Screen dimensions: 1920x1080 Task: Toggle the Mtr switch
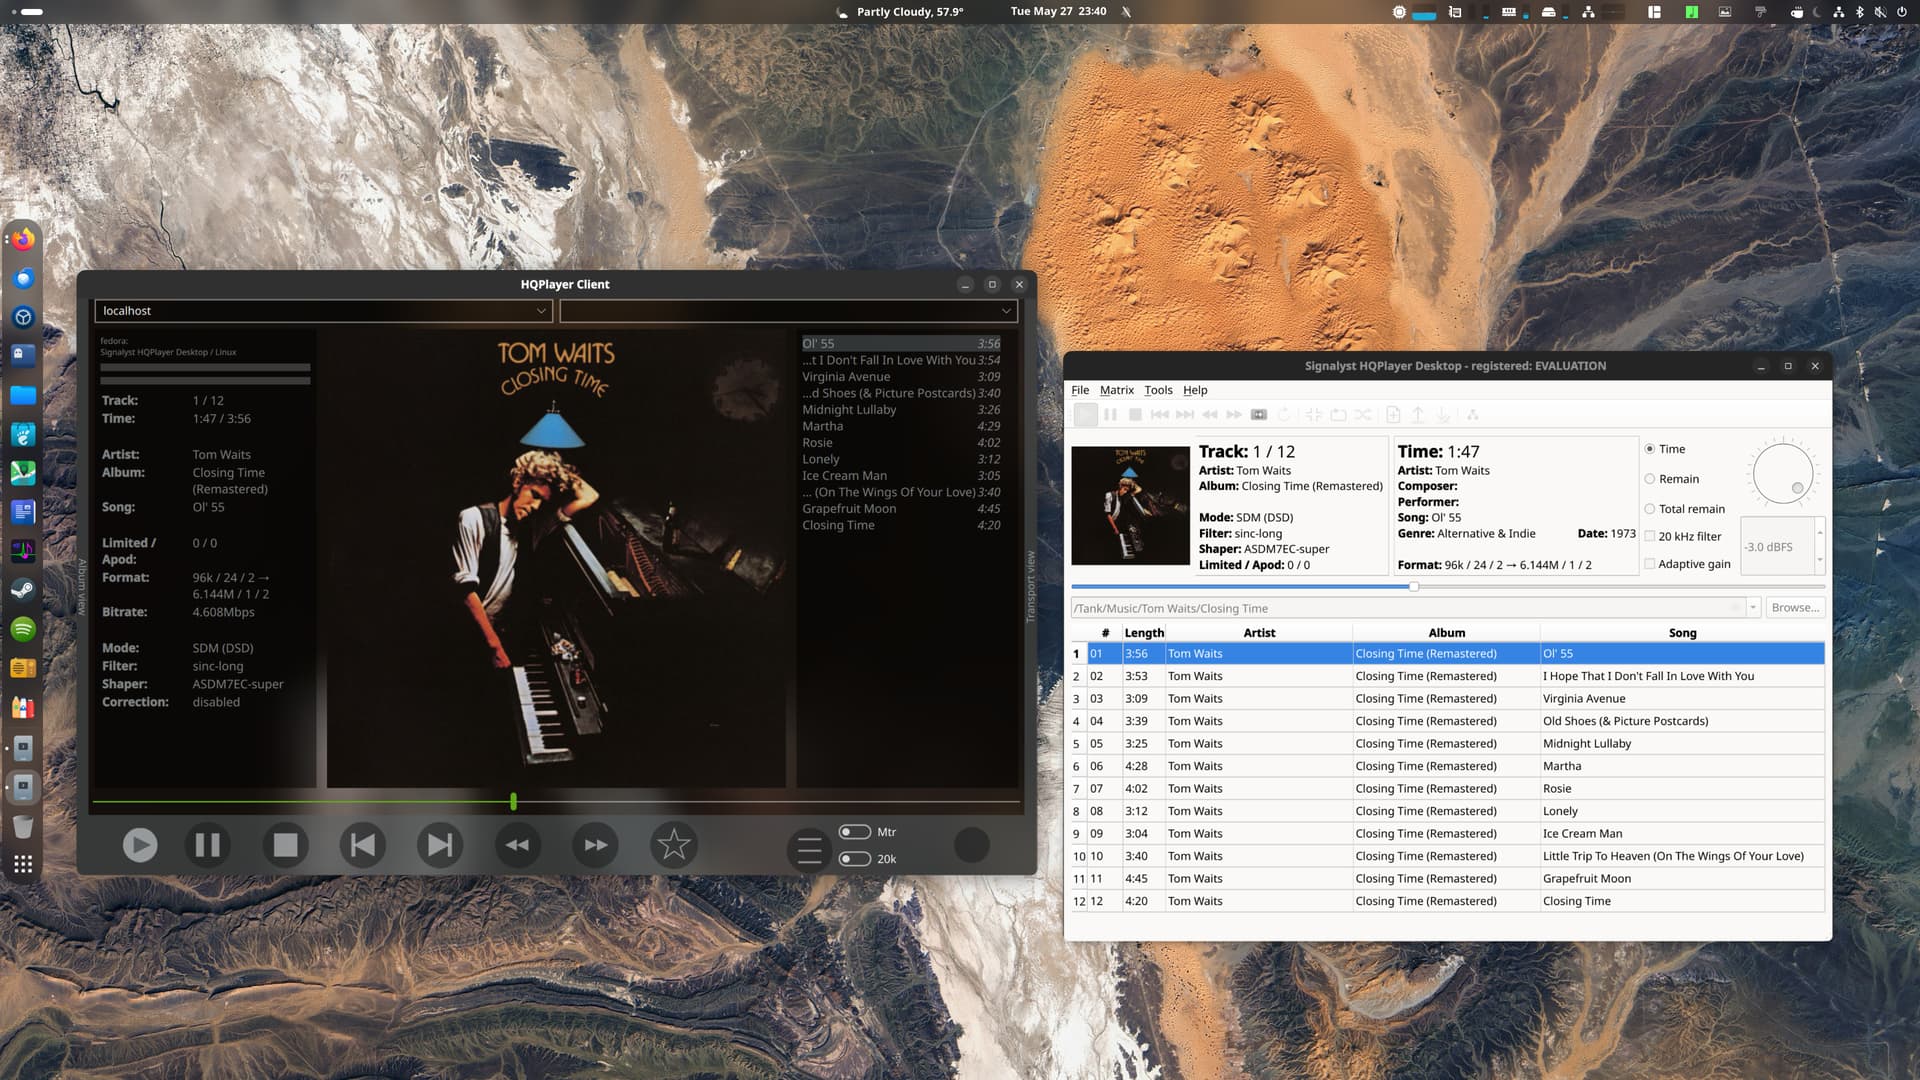(854, 832)
